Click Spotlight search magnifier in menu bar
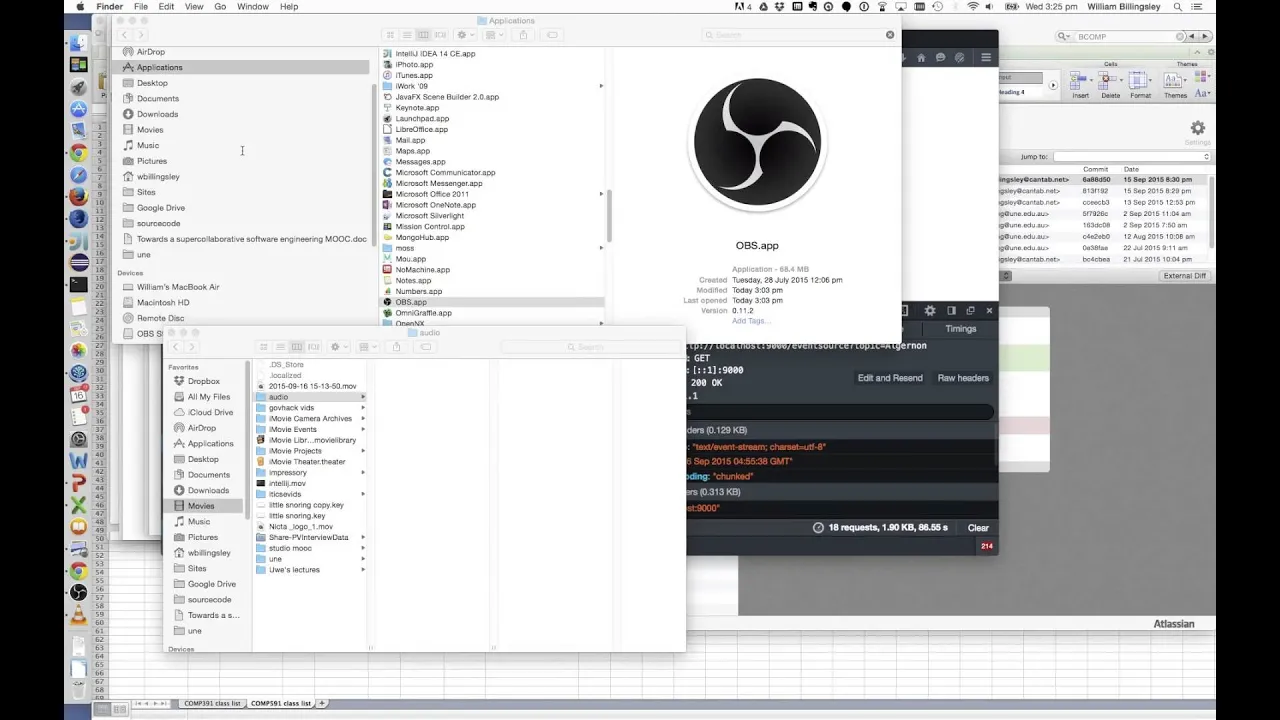This screenshot has height=720, width=1280. (x=1177, y=7)
